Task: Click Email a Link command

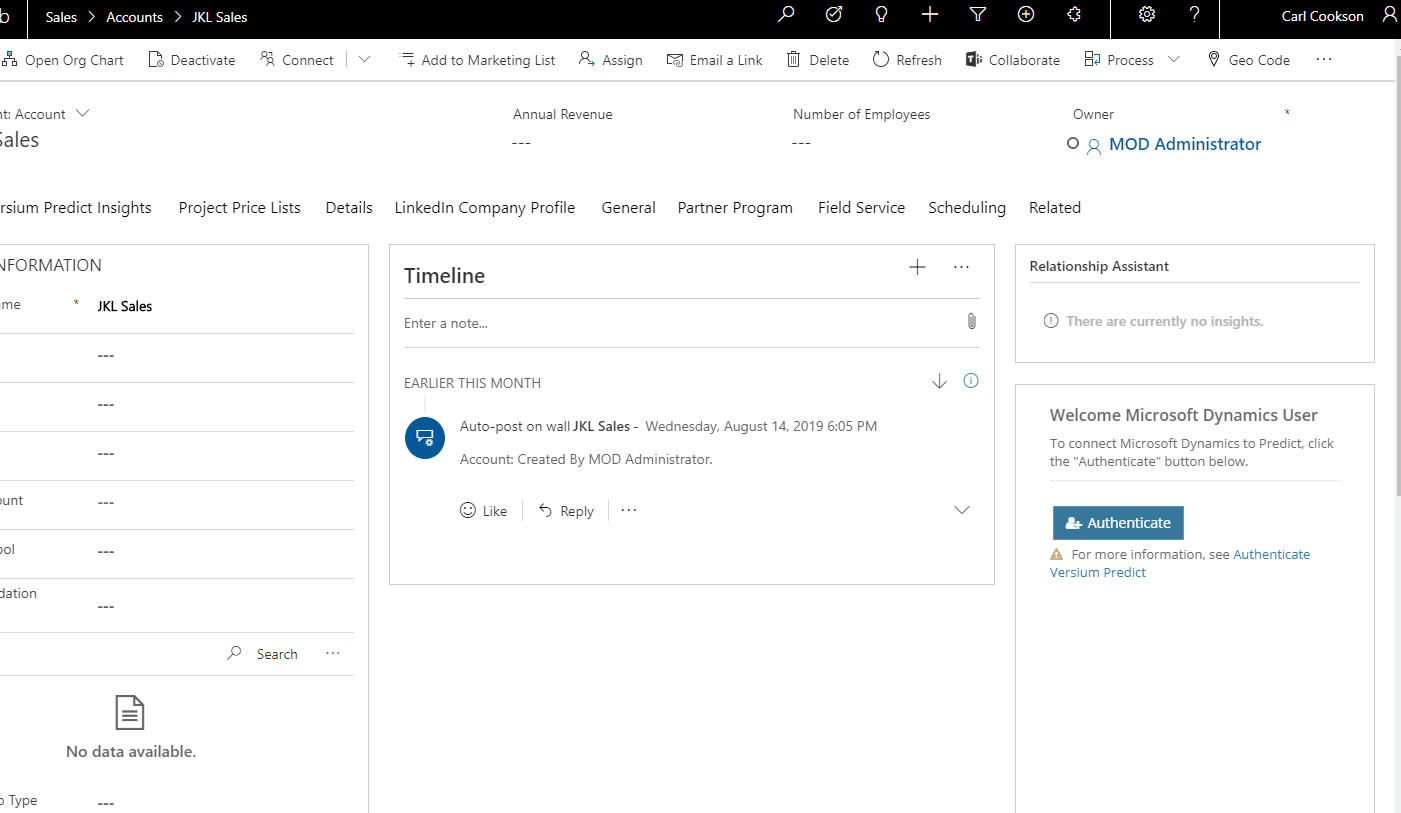Action: coord(714,60)
